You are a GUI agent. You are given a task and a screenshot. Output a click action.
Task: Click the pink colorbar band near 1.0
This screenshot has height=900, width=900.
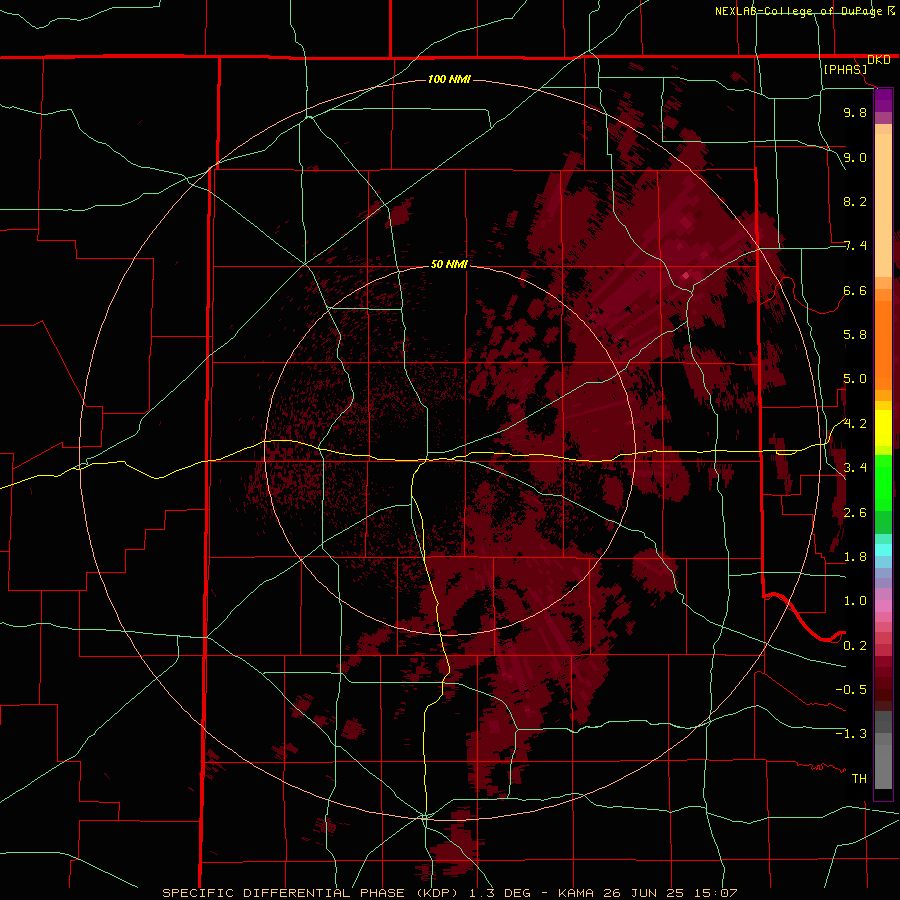click(883, 606)
